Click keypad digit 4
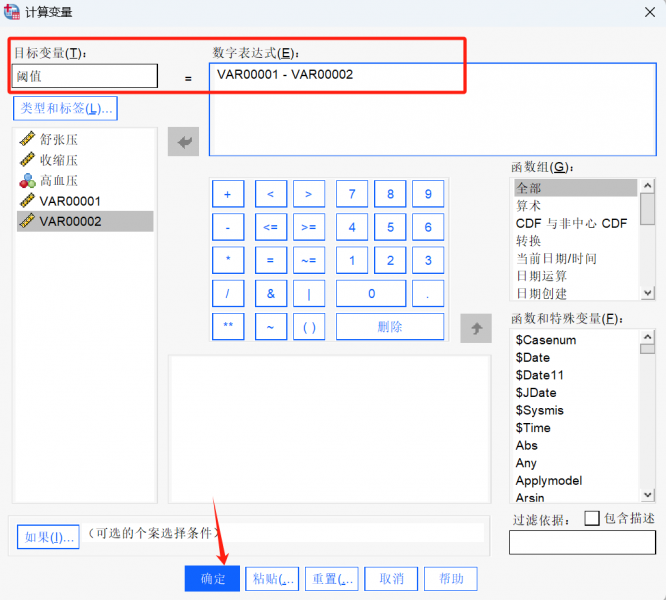 coord(352,227)
